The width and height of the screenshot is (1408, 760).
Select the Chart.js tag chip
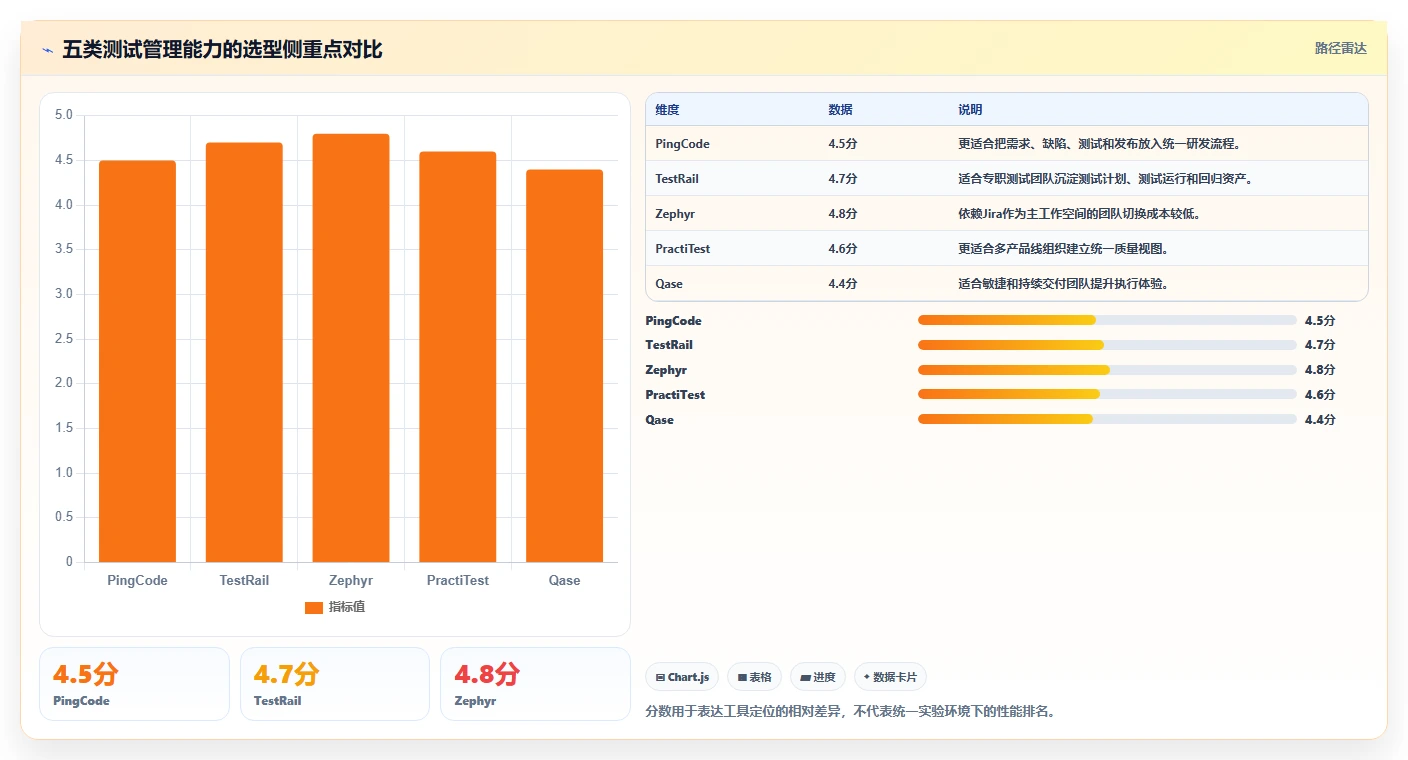[x=682, y=677]
